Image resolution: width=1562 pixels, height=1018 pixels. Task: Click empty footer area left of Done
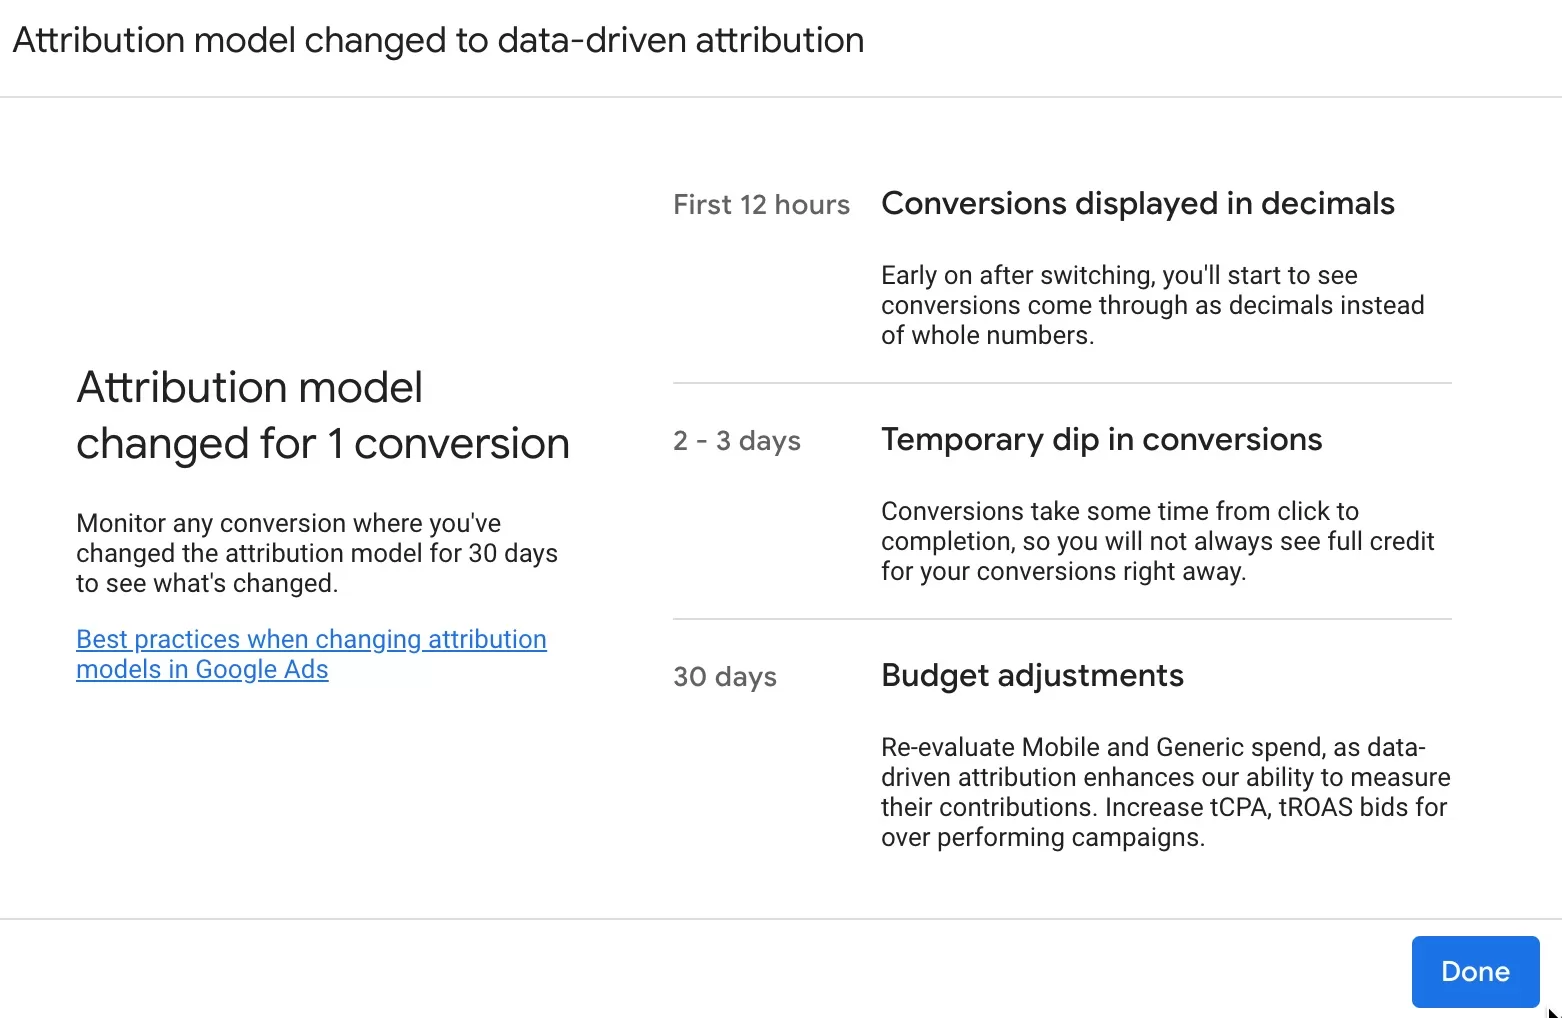(700, 970)
